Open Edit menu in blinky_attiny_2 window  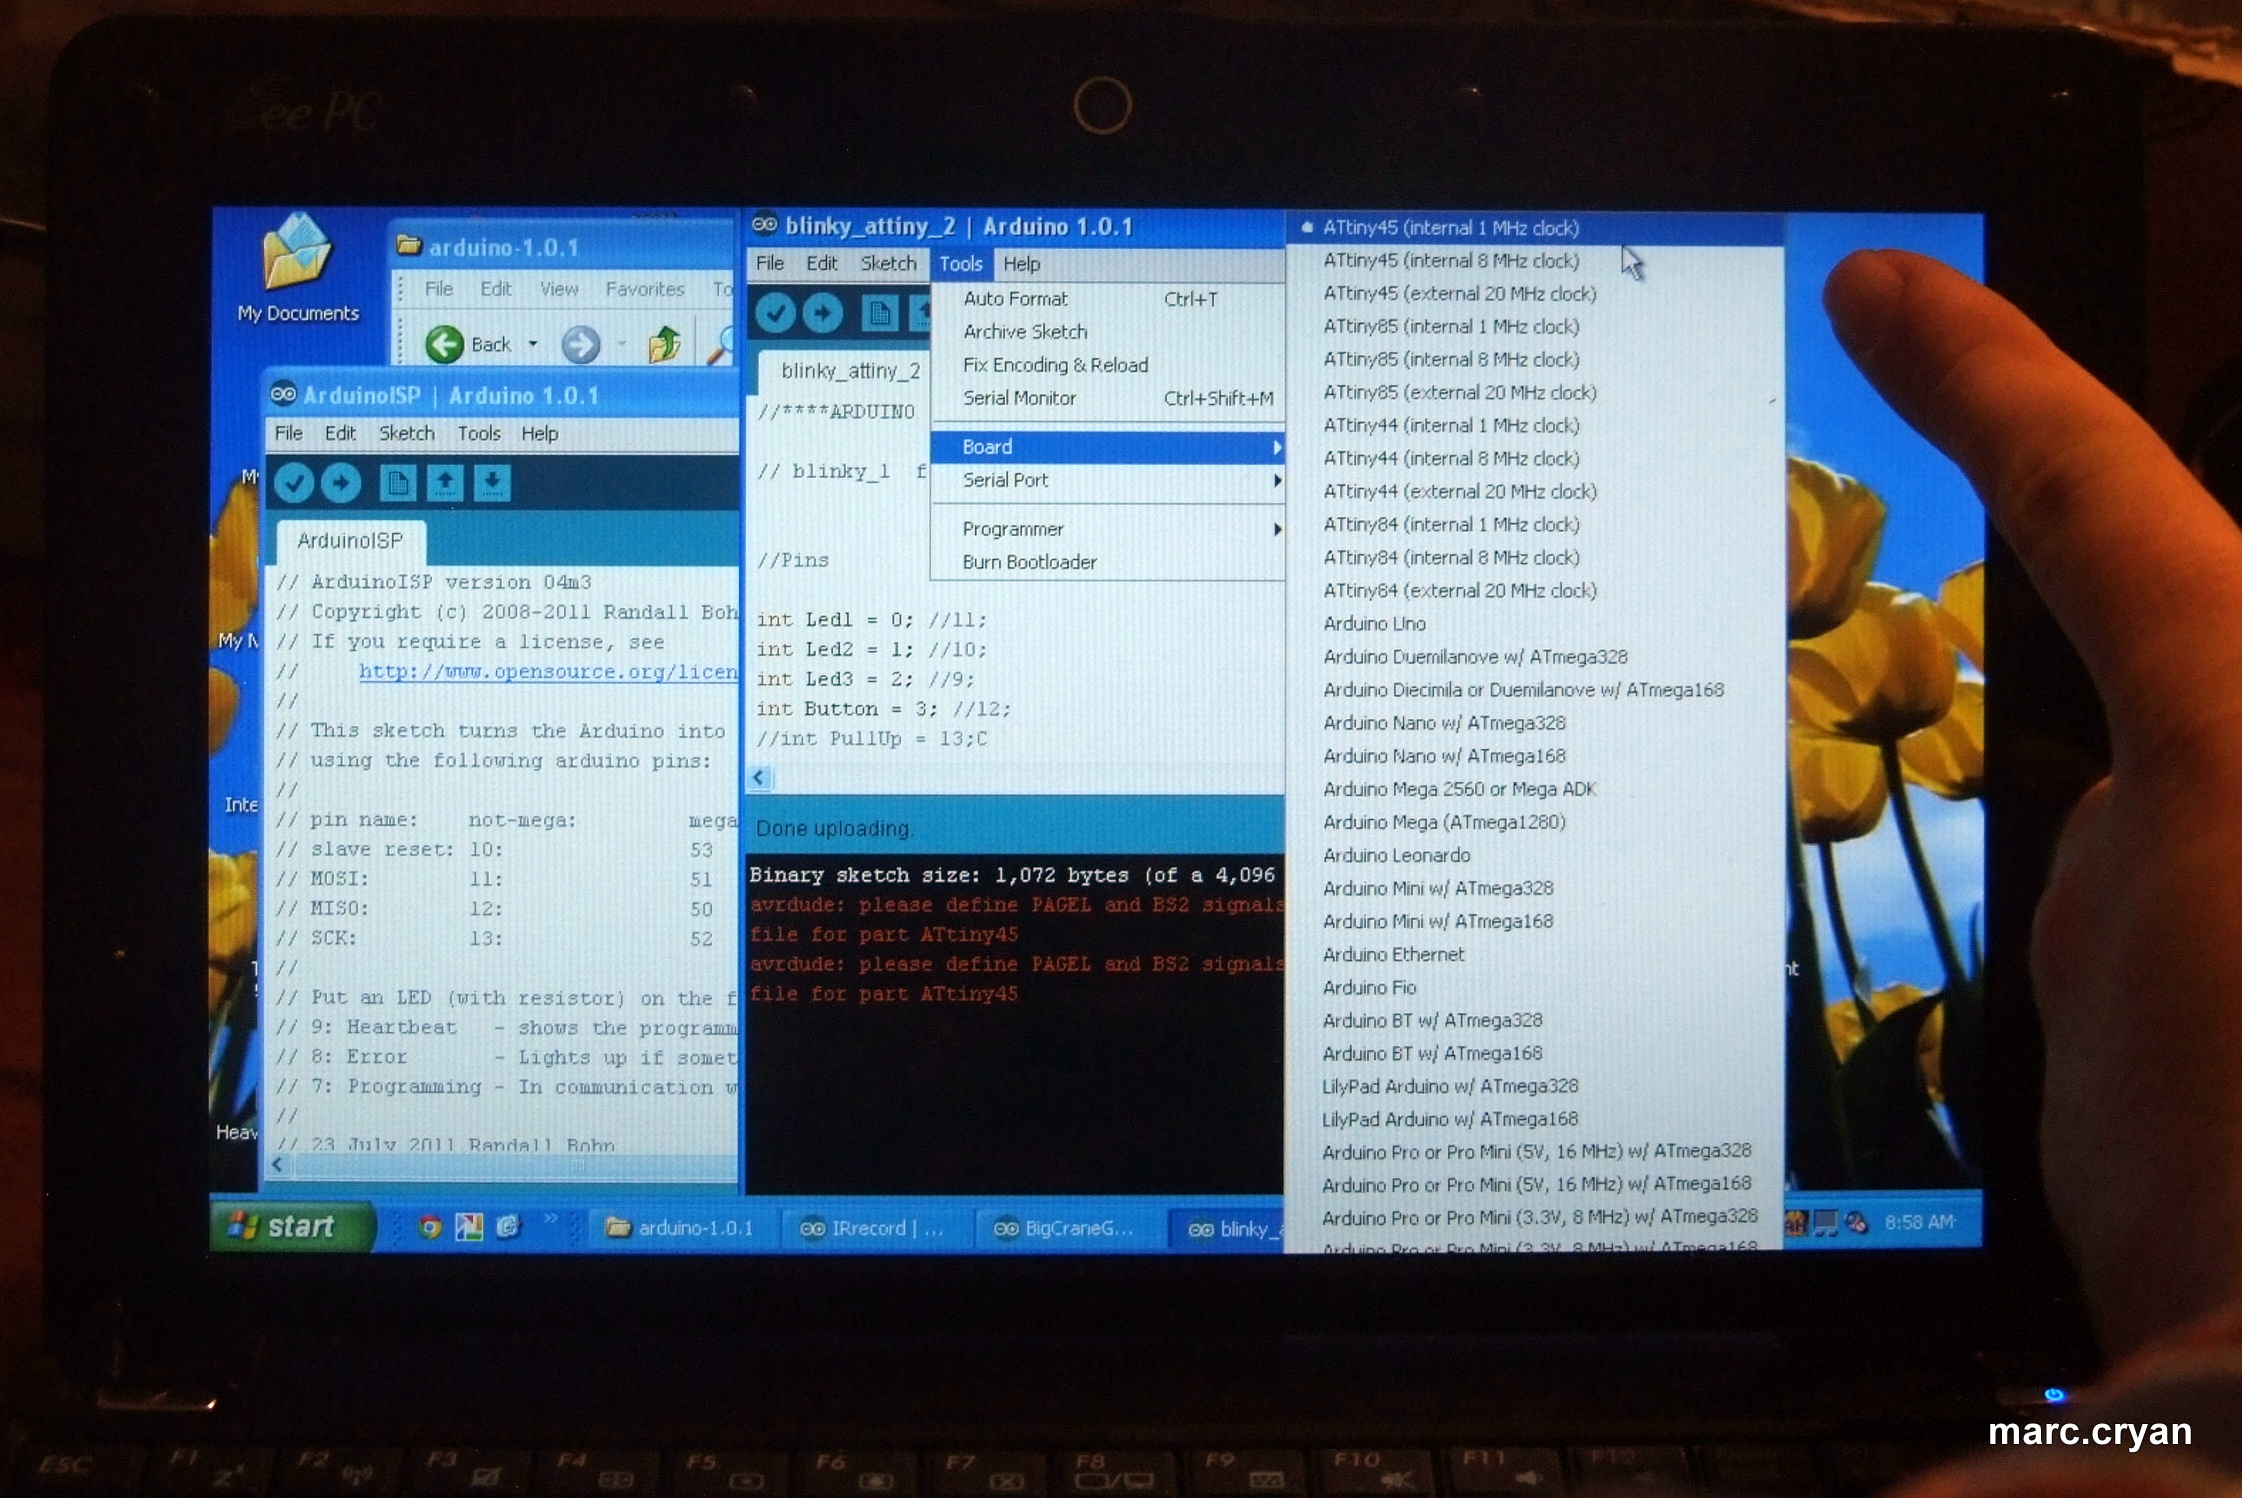click(x=822, y=263)
